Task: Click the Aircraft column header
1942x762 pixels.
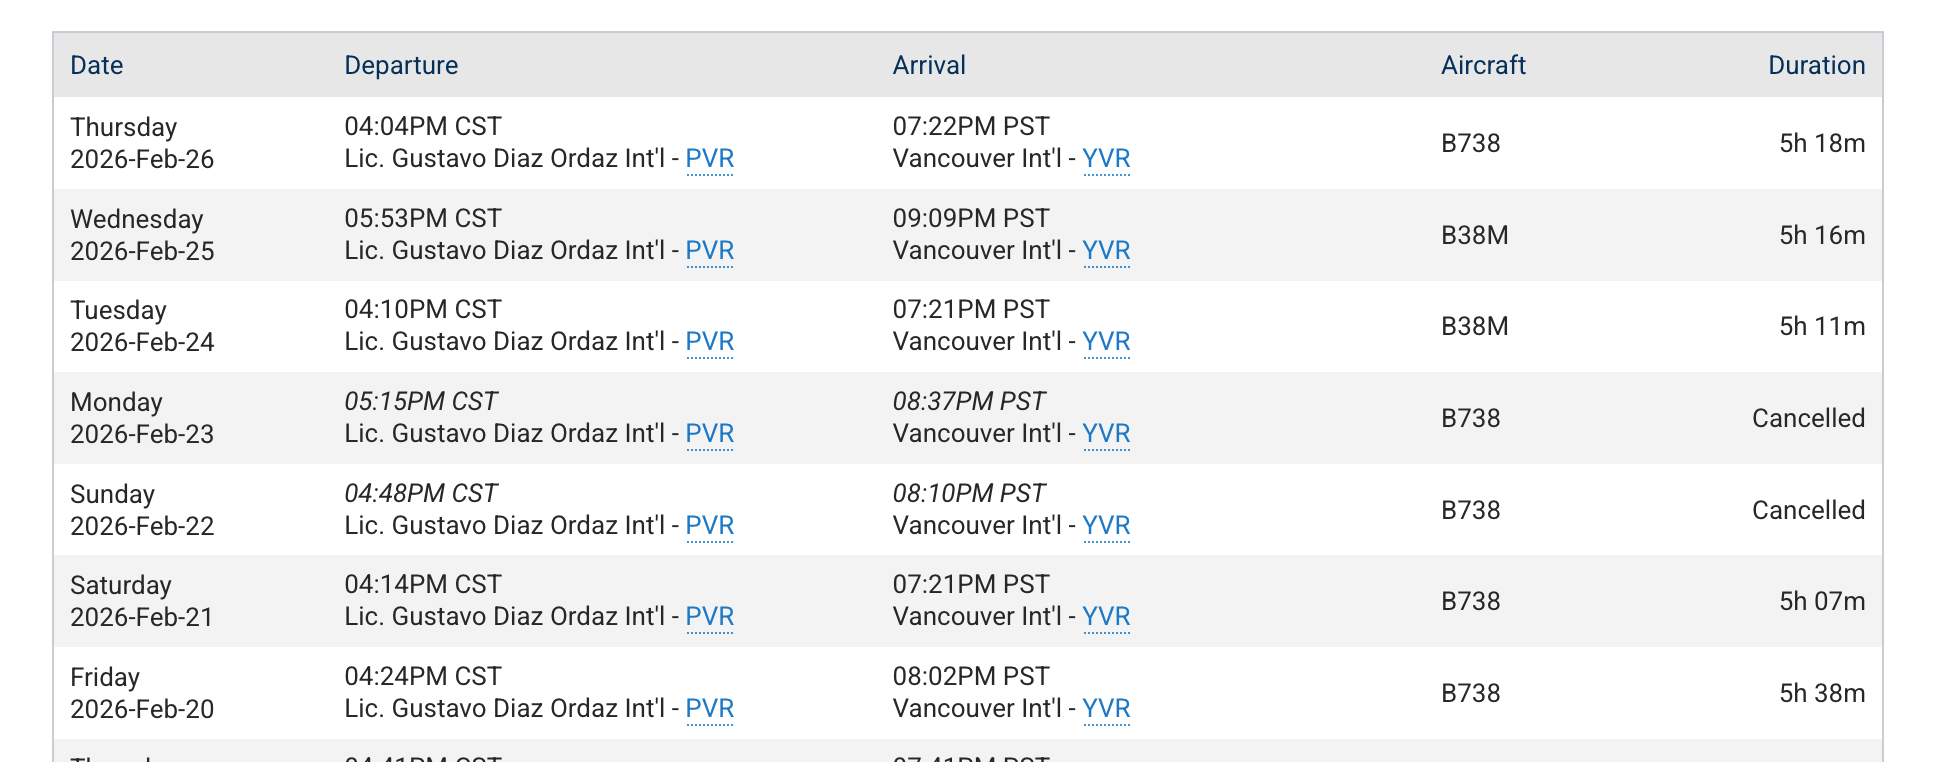Action: [1483, 66]
